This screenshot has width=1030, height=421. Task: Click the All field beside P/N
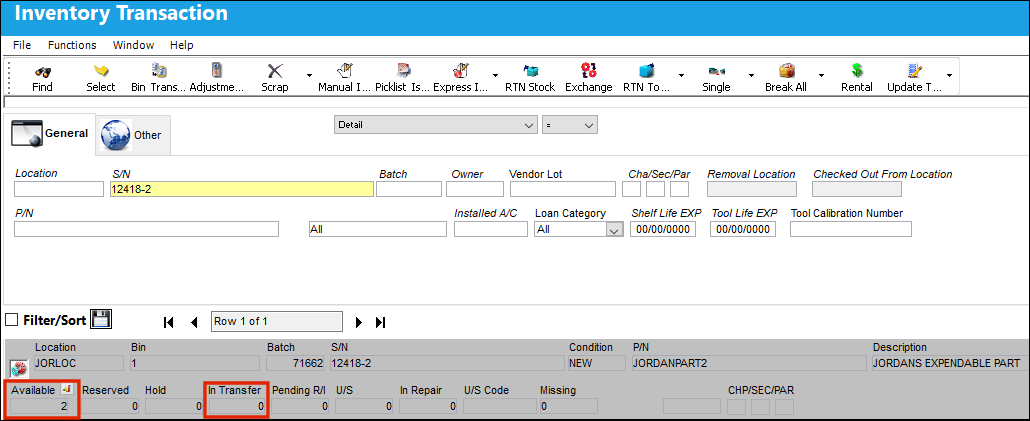pyautogui.click(x=377, y=229)
